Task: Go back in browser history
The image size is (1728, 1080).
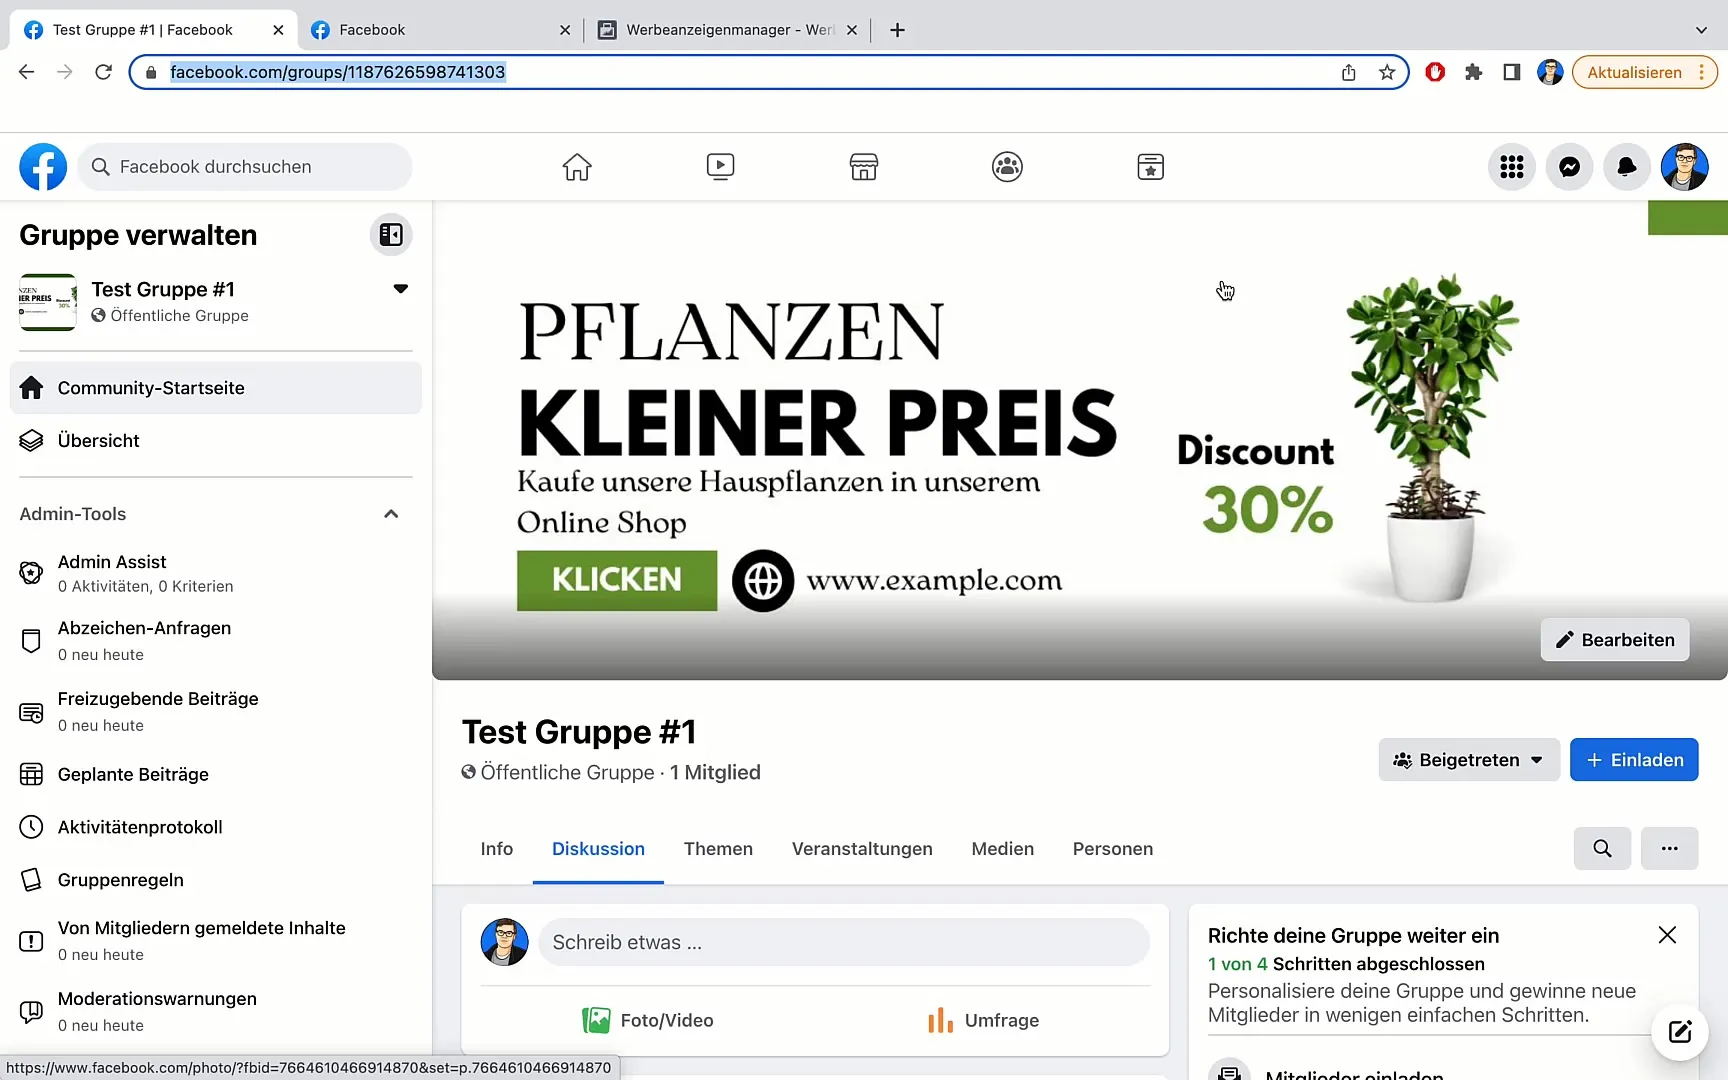Action: pyautogui.click(x=27, y=72)
